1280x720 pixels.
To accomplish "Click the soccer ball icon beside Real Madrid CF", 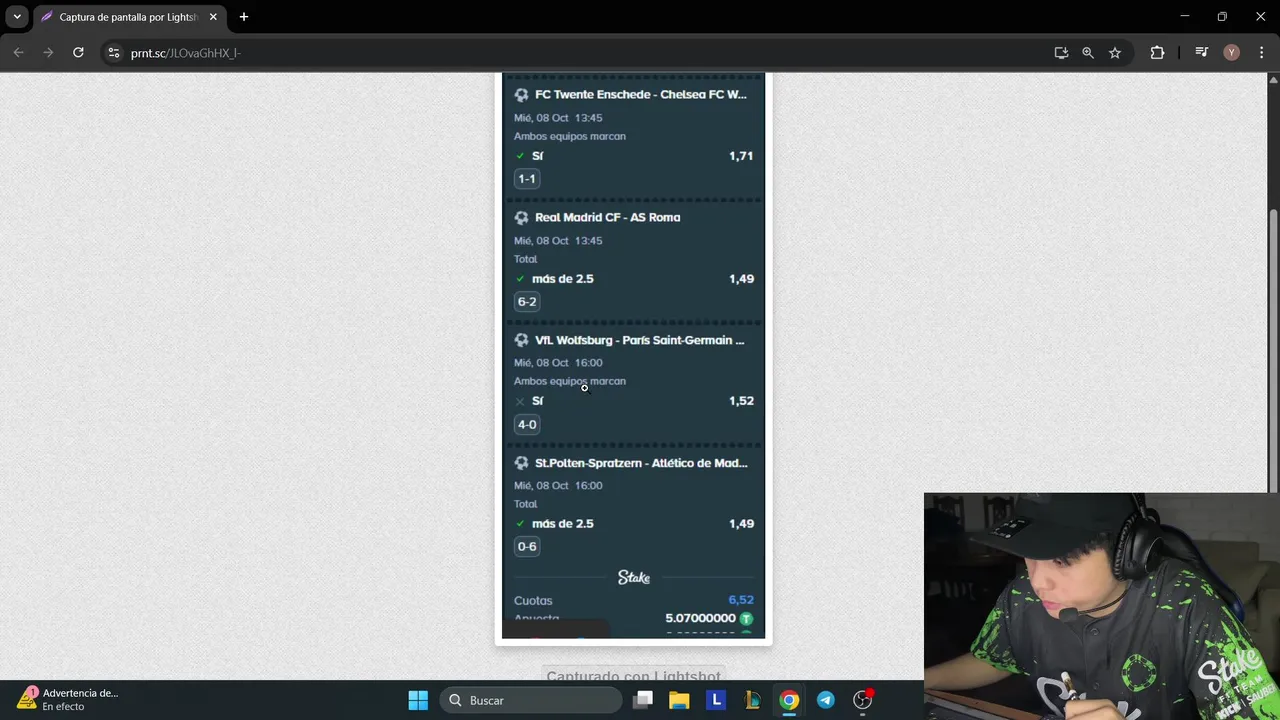I will 521,217.
